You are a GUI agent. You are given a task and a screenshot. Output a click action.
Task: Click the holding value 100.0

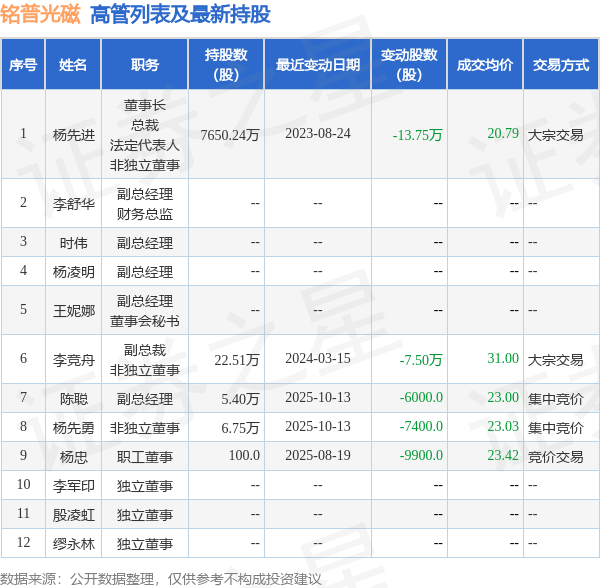[x=244, y=455]
